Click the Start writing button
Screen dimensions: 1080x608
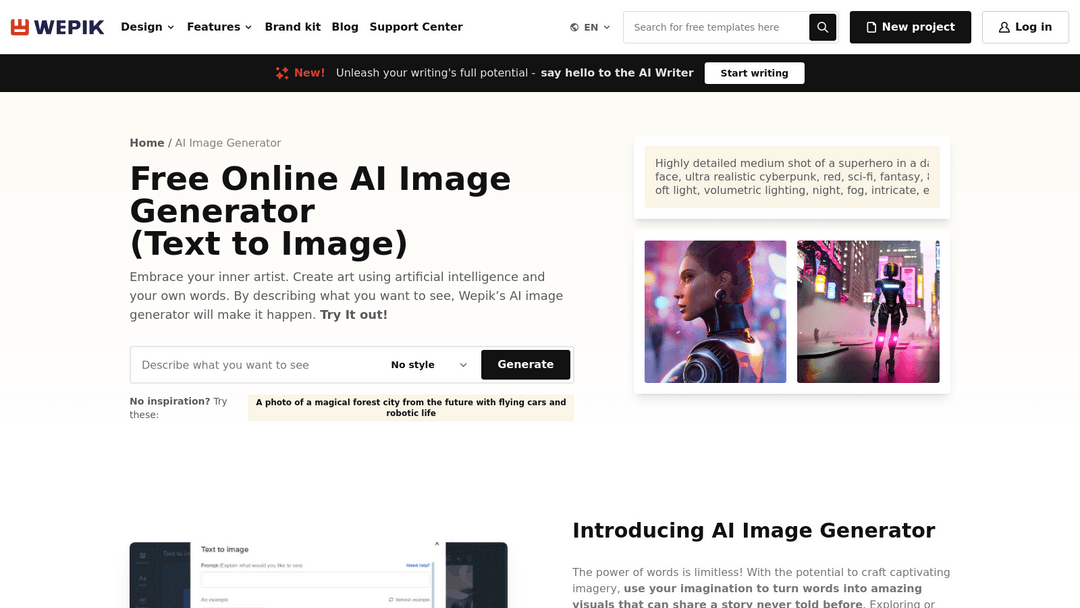click(x=754, y=73)
